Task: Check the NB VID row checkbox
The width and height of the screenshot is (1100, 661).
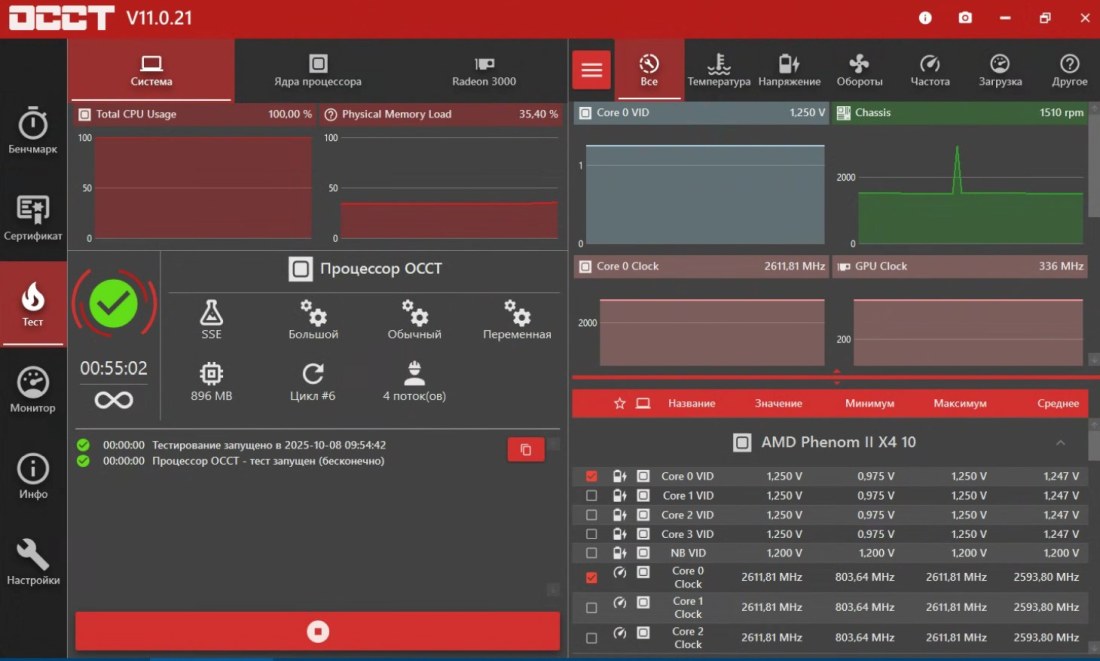Action: 591,553
